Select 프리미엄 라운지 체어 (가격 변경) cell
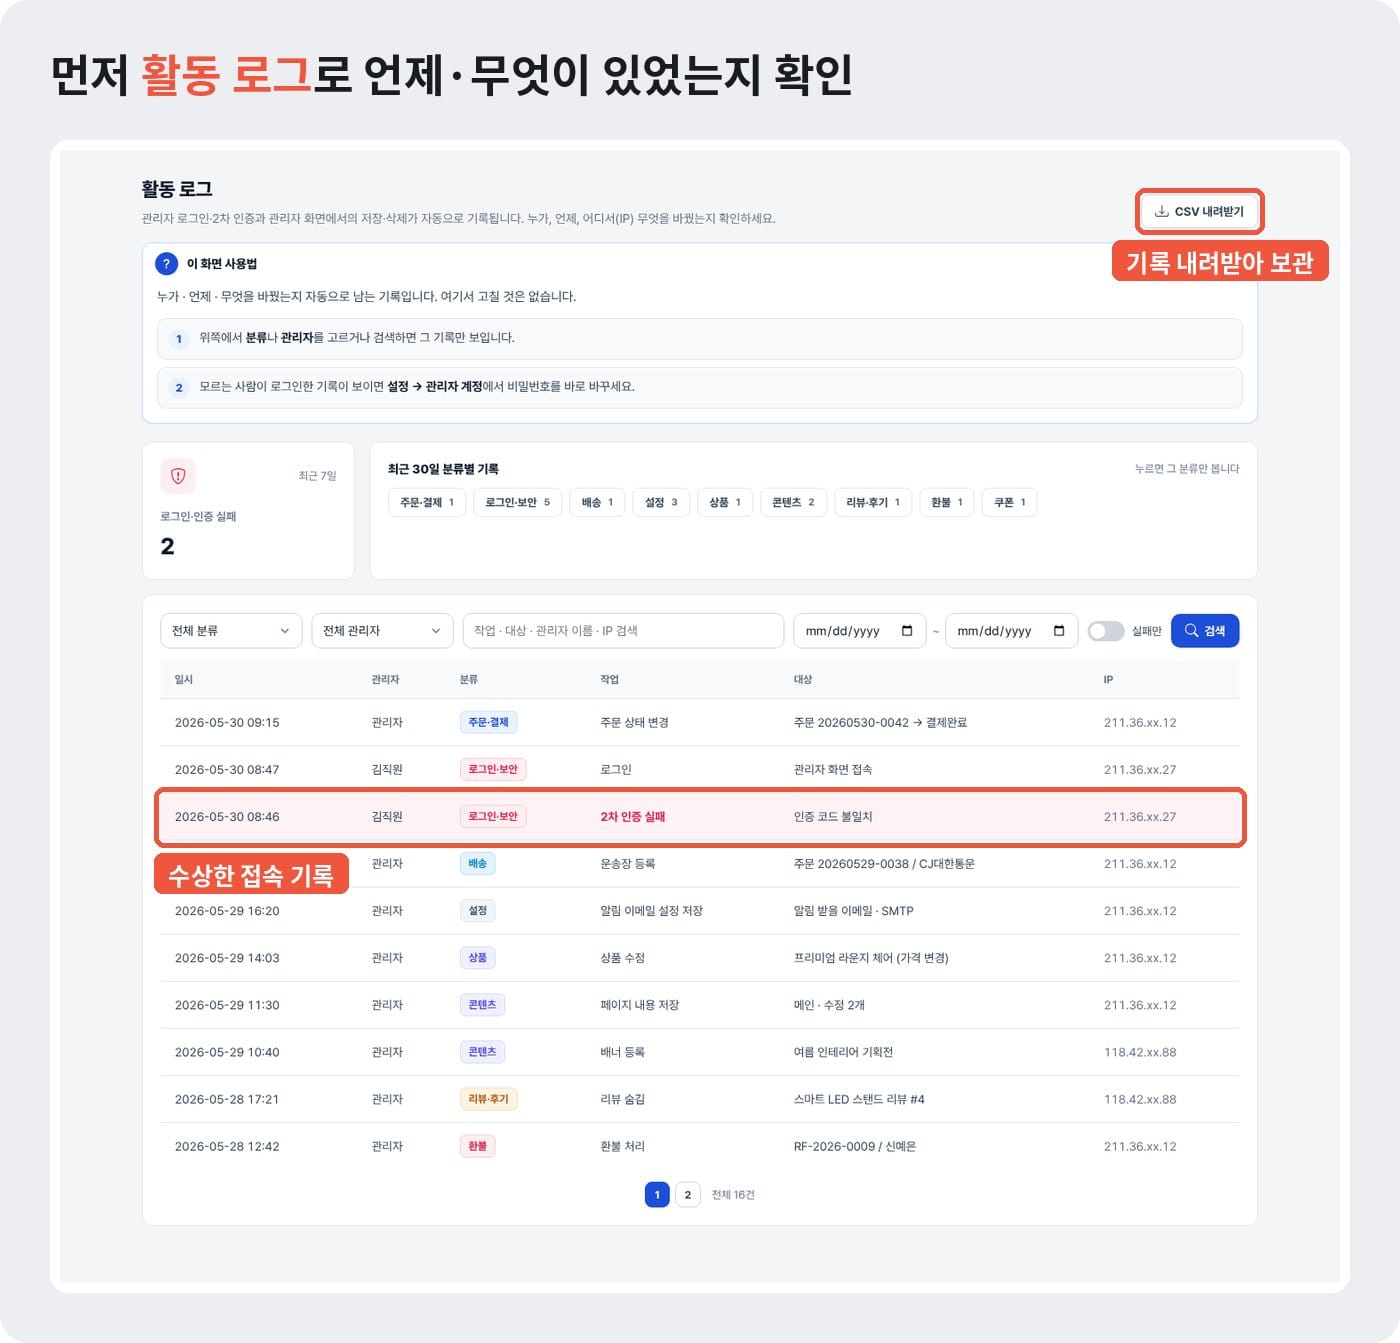1400x1343 pixels. [x=871, y=958]
